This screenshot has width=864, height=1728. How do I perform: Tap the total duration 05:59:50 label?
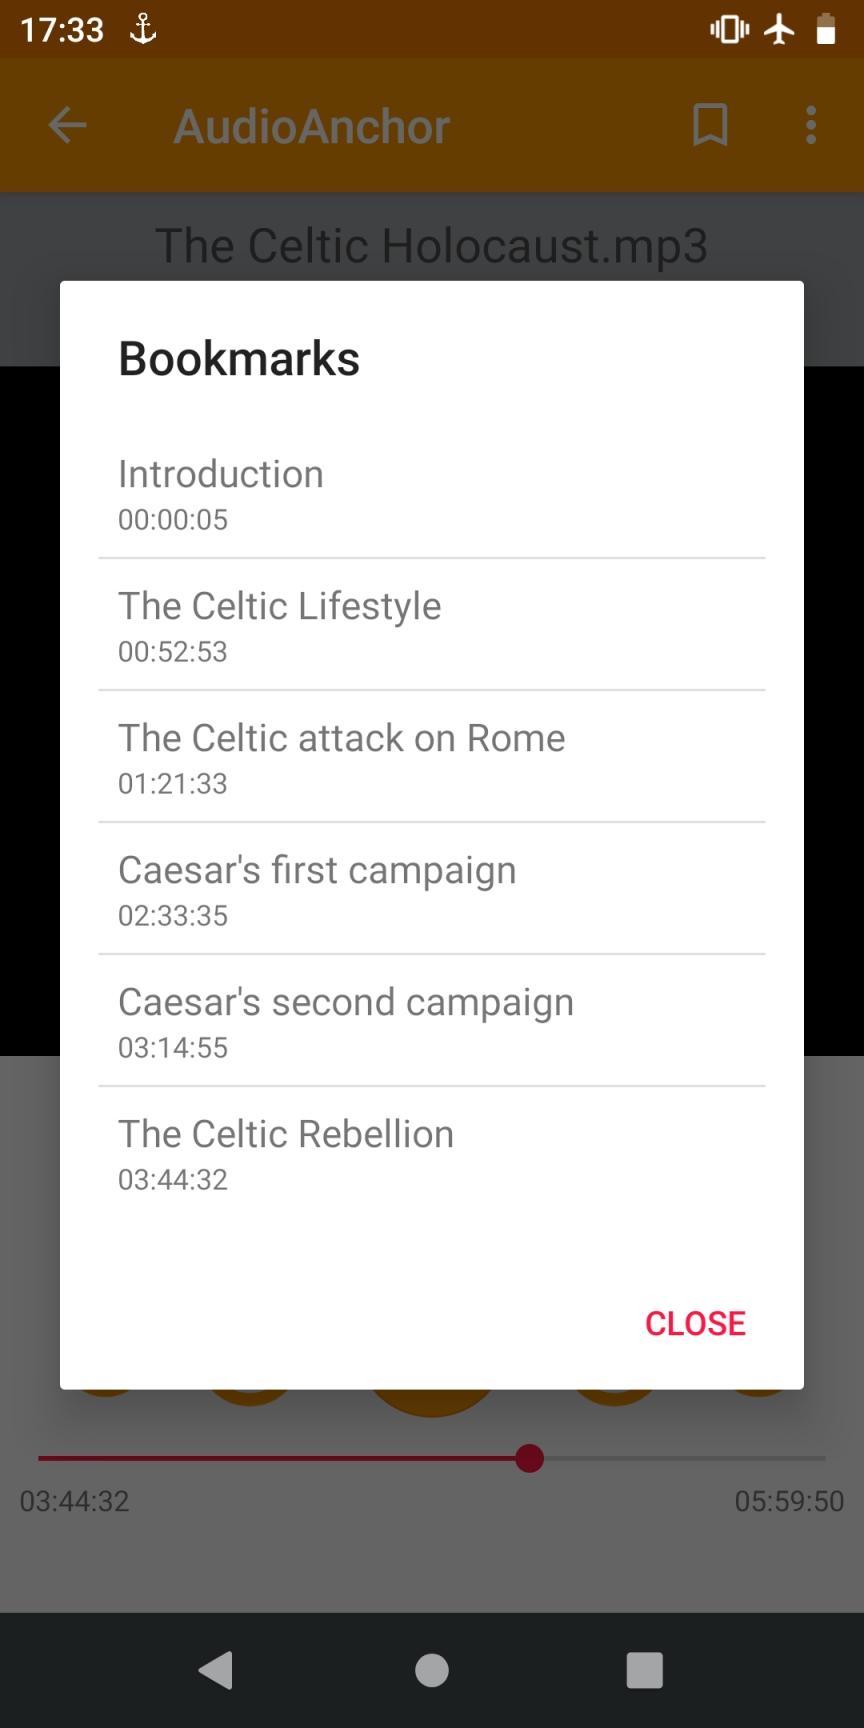point(789,1501)
